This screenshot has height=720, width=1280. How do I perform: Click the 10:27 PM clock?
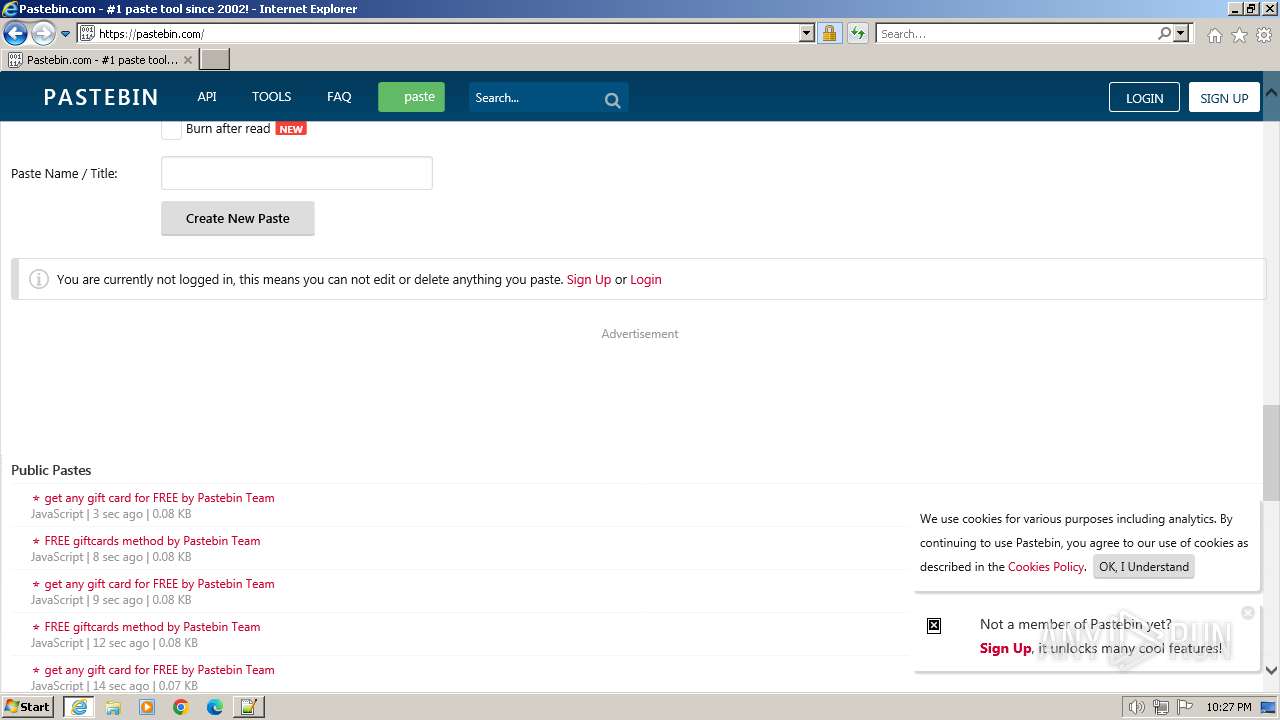tap(1228, 707)
